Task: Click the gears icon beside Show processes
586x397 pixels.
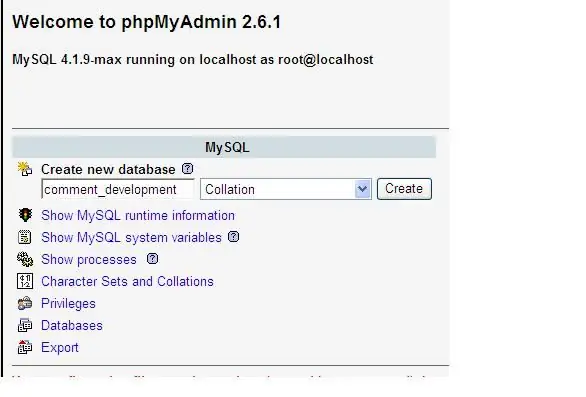Action: (25, 259)
